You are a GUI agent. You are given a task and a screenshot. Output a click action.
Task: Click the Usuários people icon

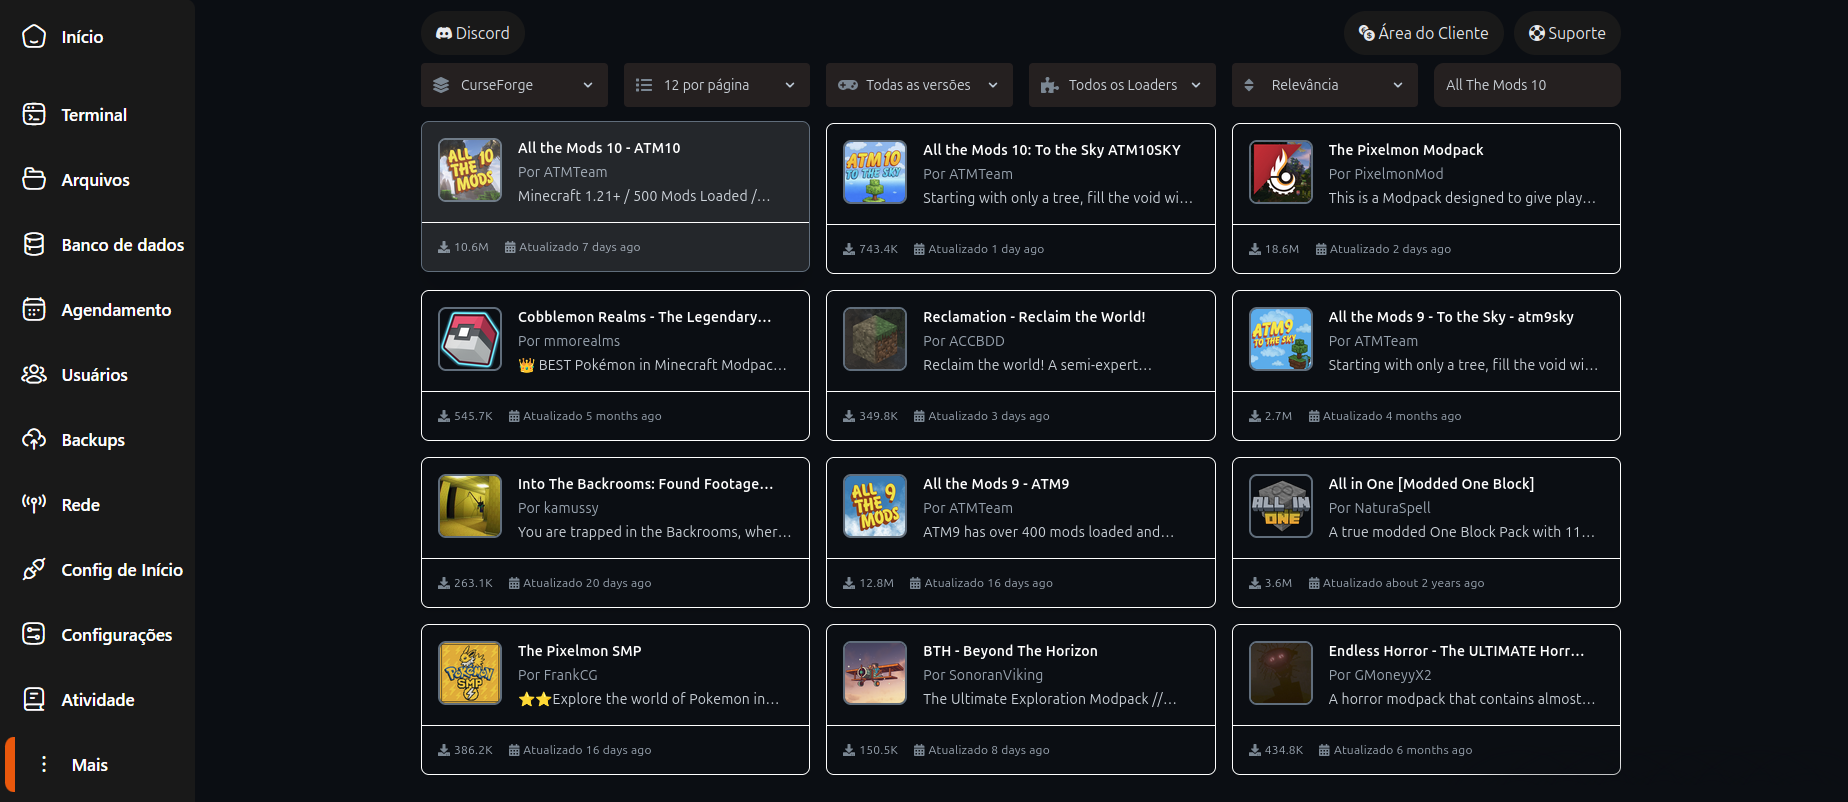pyautogui.click(x=34, y=375)
